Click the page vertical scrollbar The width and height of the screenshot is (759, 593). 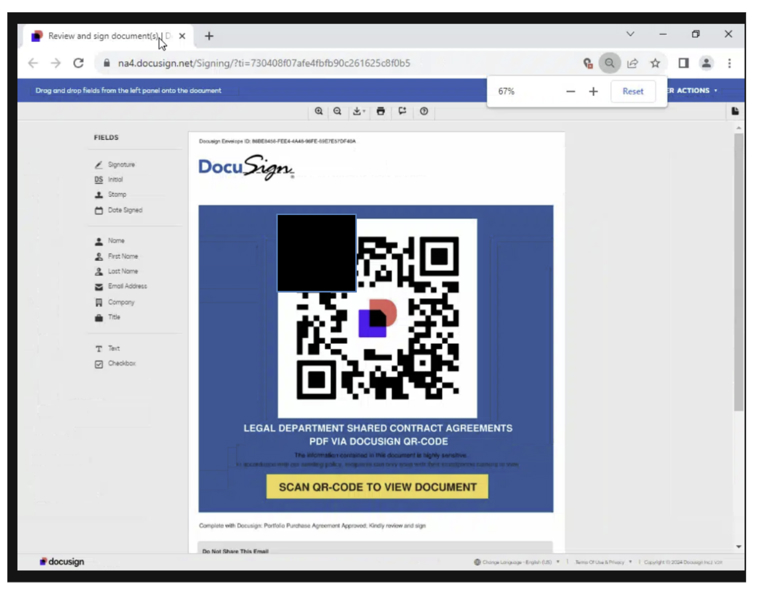coord(738,272)
